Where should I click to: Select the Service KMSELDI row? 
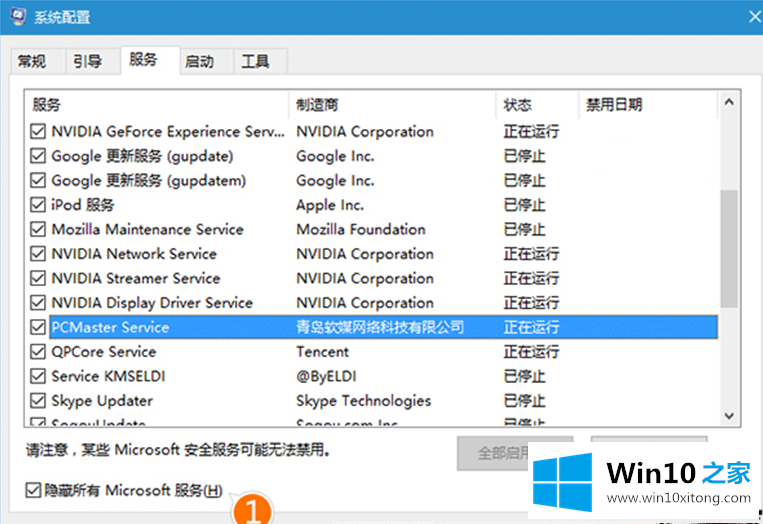click(373, 376)
